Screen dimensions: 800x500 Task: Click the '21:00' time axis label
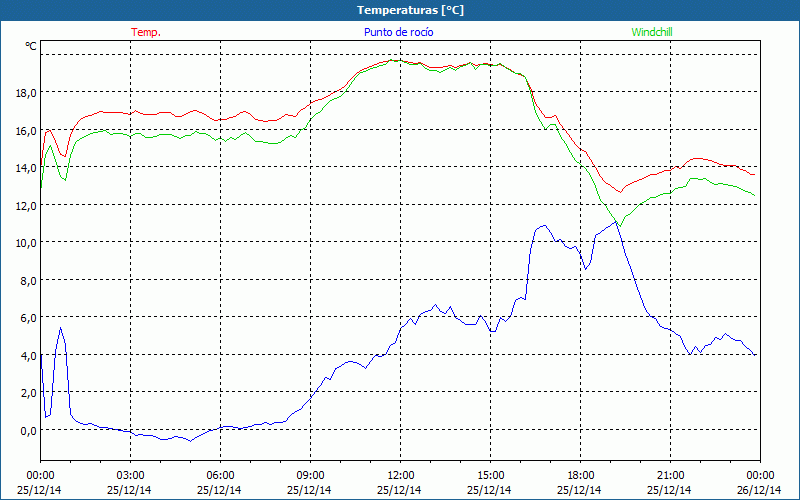point(670,476)
